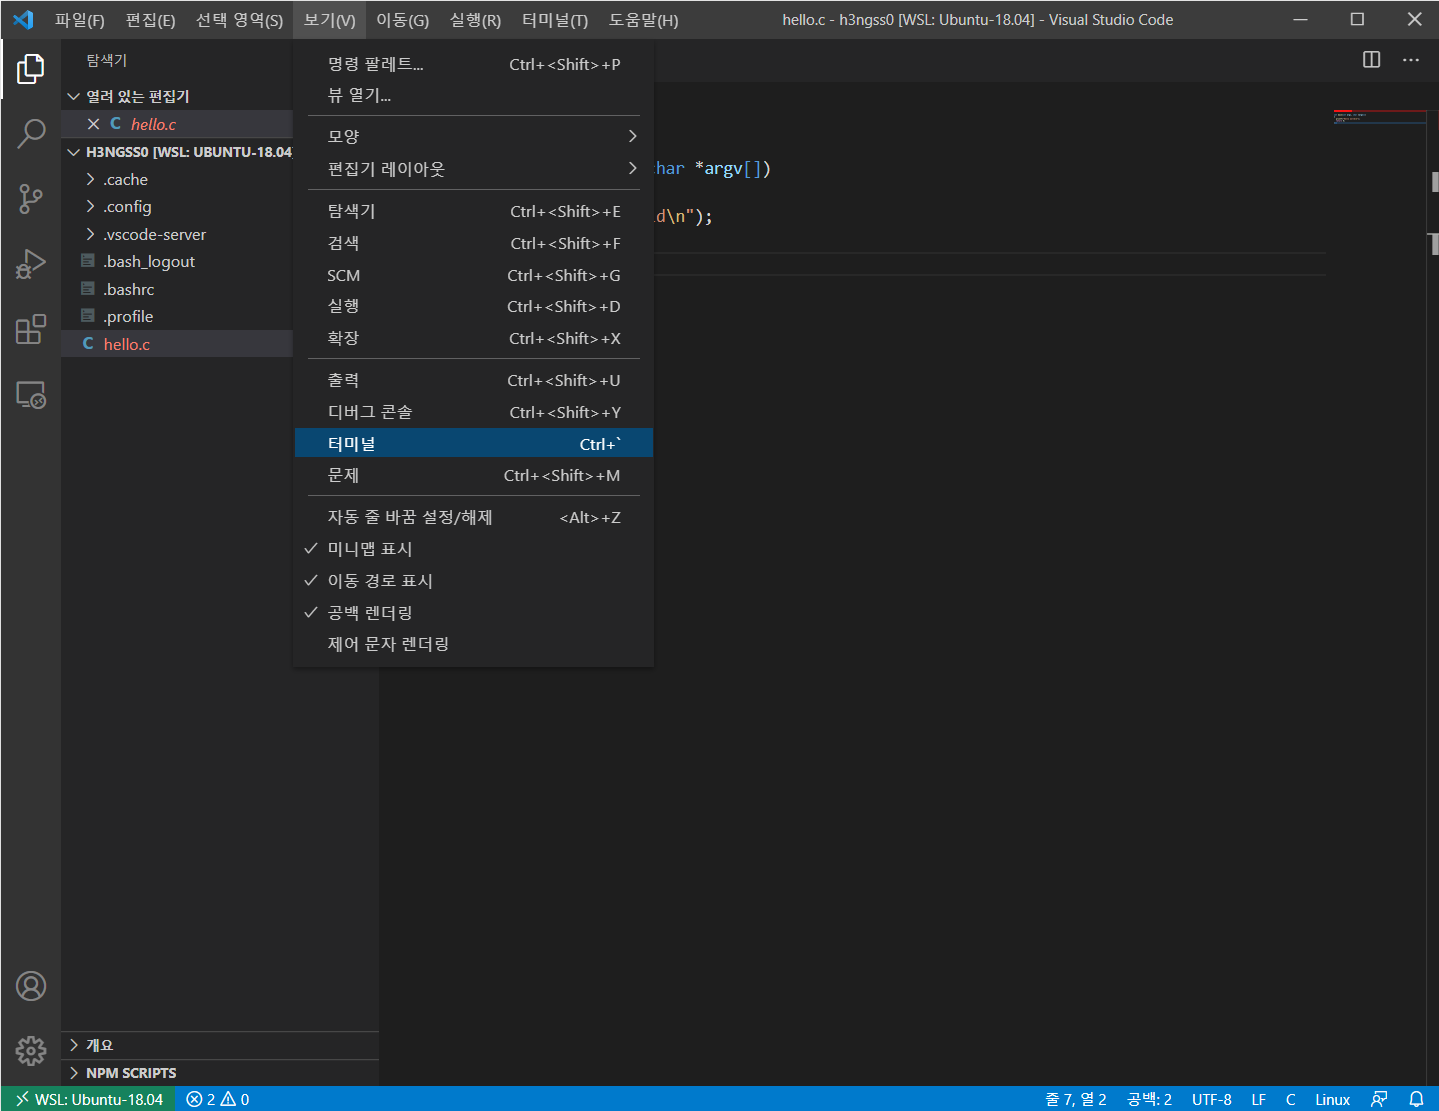
Task: Open the 파일(F) menu
Action: click(x=79, y=20)
